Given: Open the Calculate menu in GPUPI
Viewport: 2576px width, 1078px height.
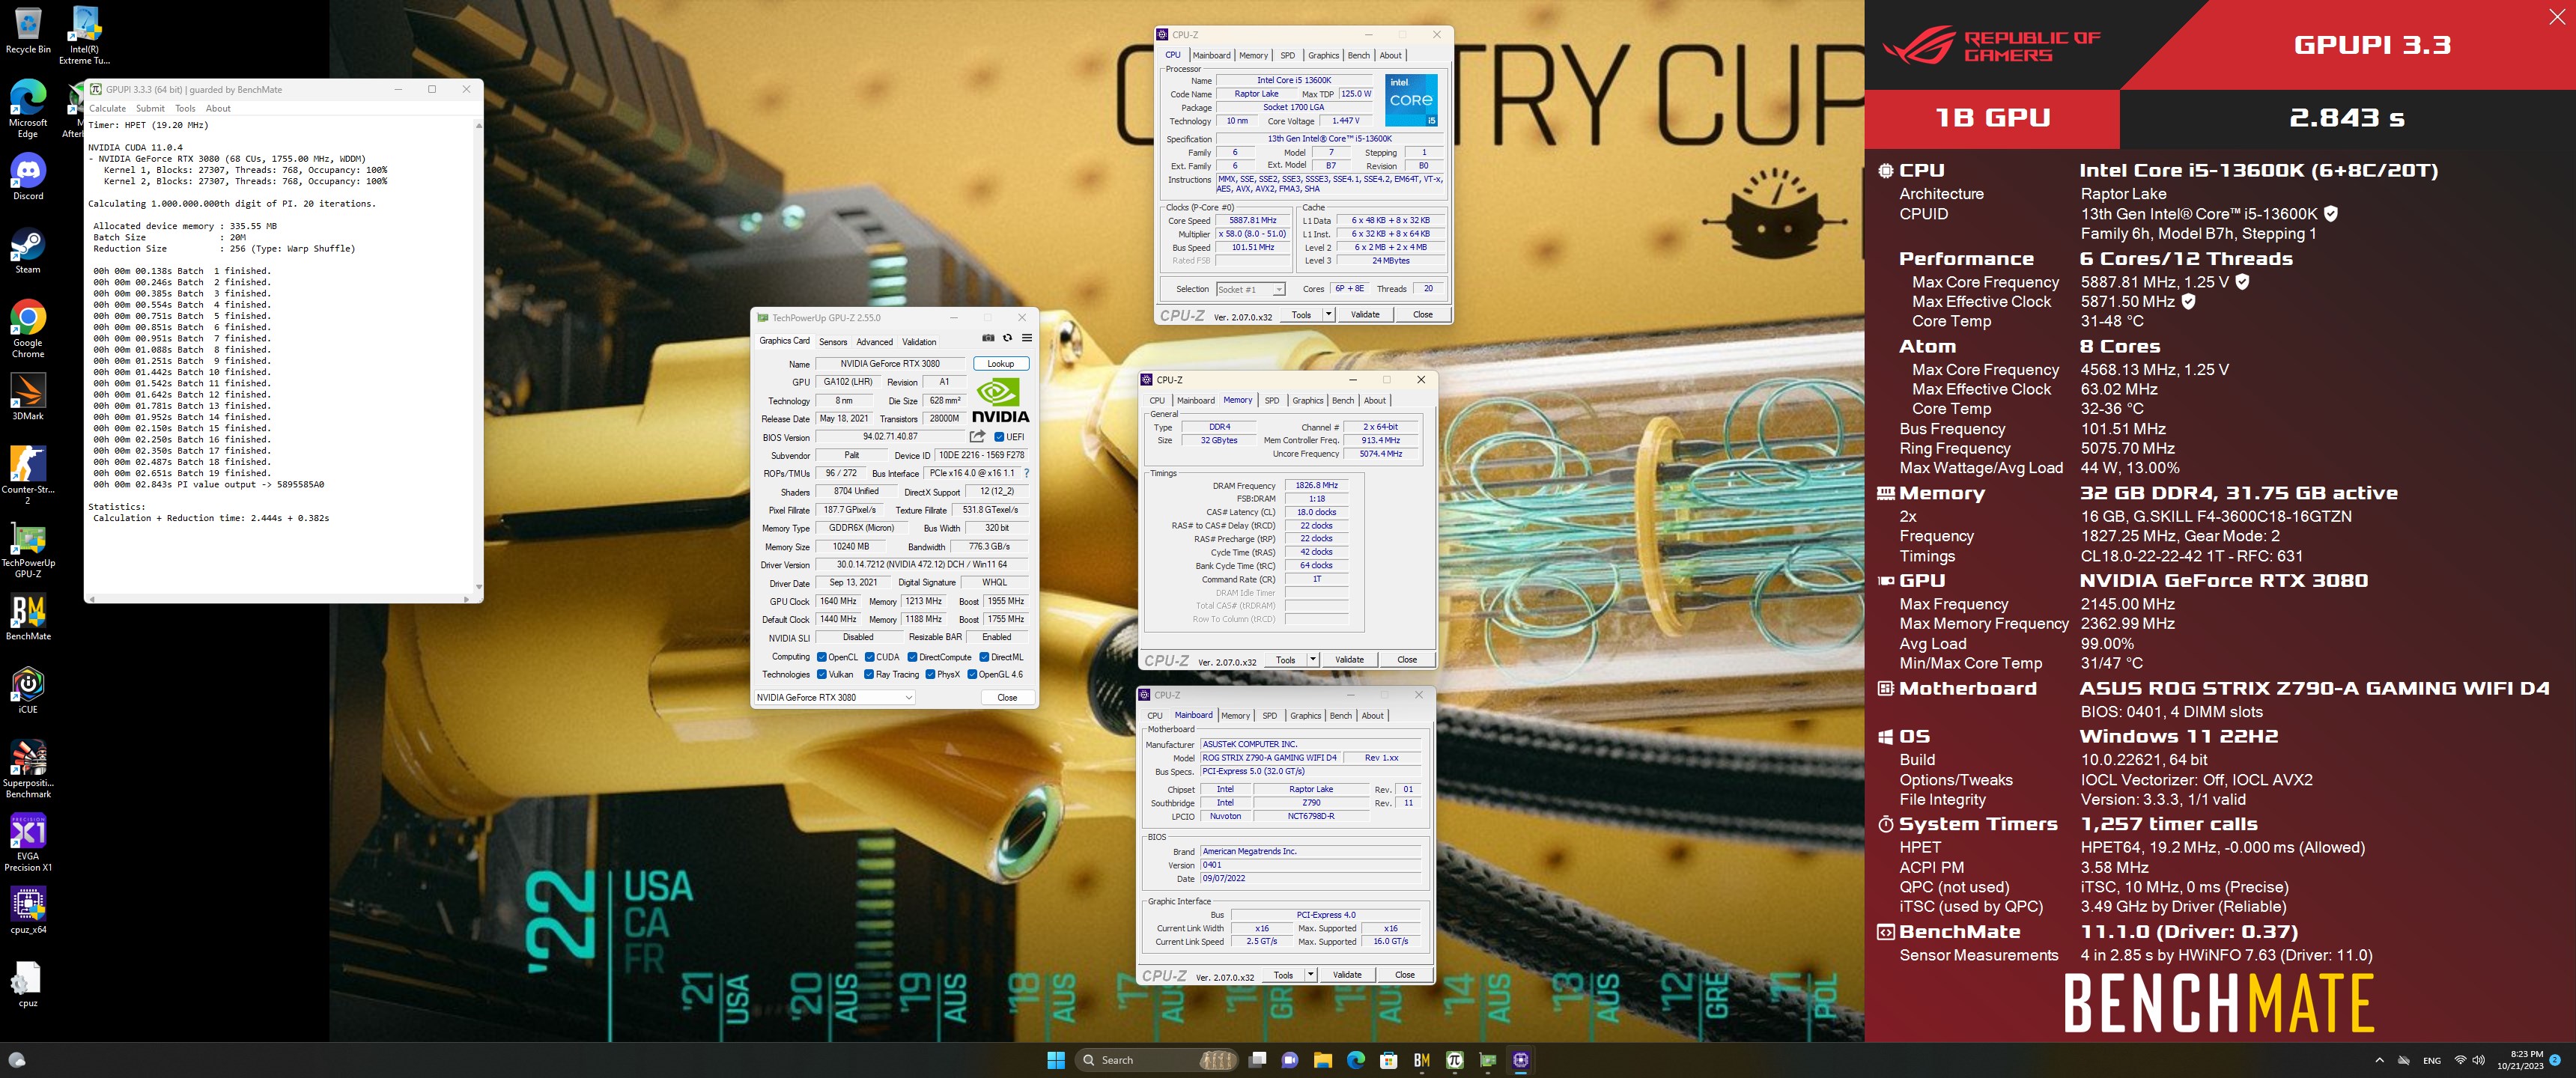Looking at the screenshot, I should (x=108, y=108).
